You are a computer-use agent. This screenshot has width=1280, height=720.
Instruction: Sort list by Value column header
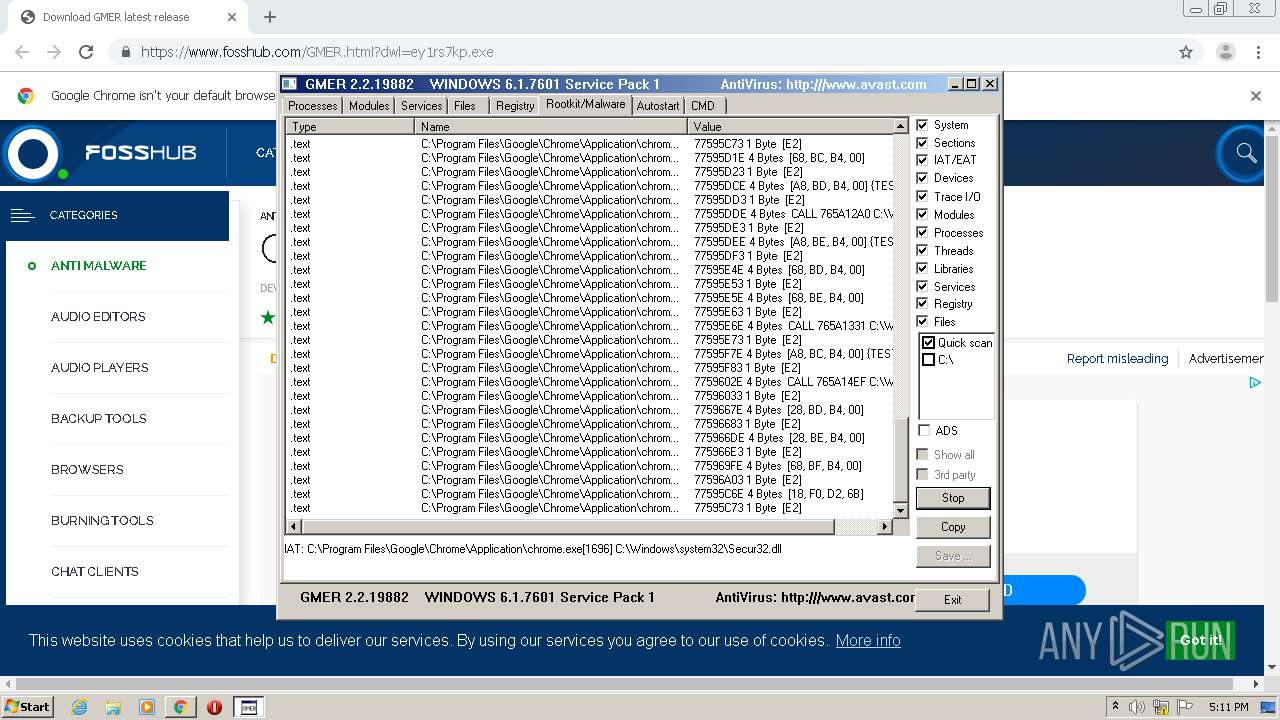790,127
